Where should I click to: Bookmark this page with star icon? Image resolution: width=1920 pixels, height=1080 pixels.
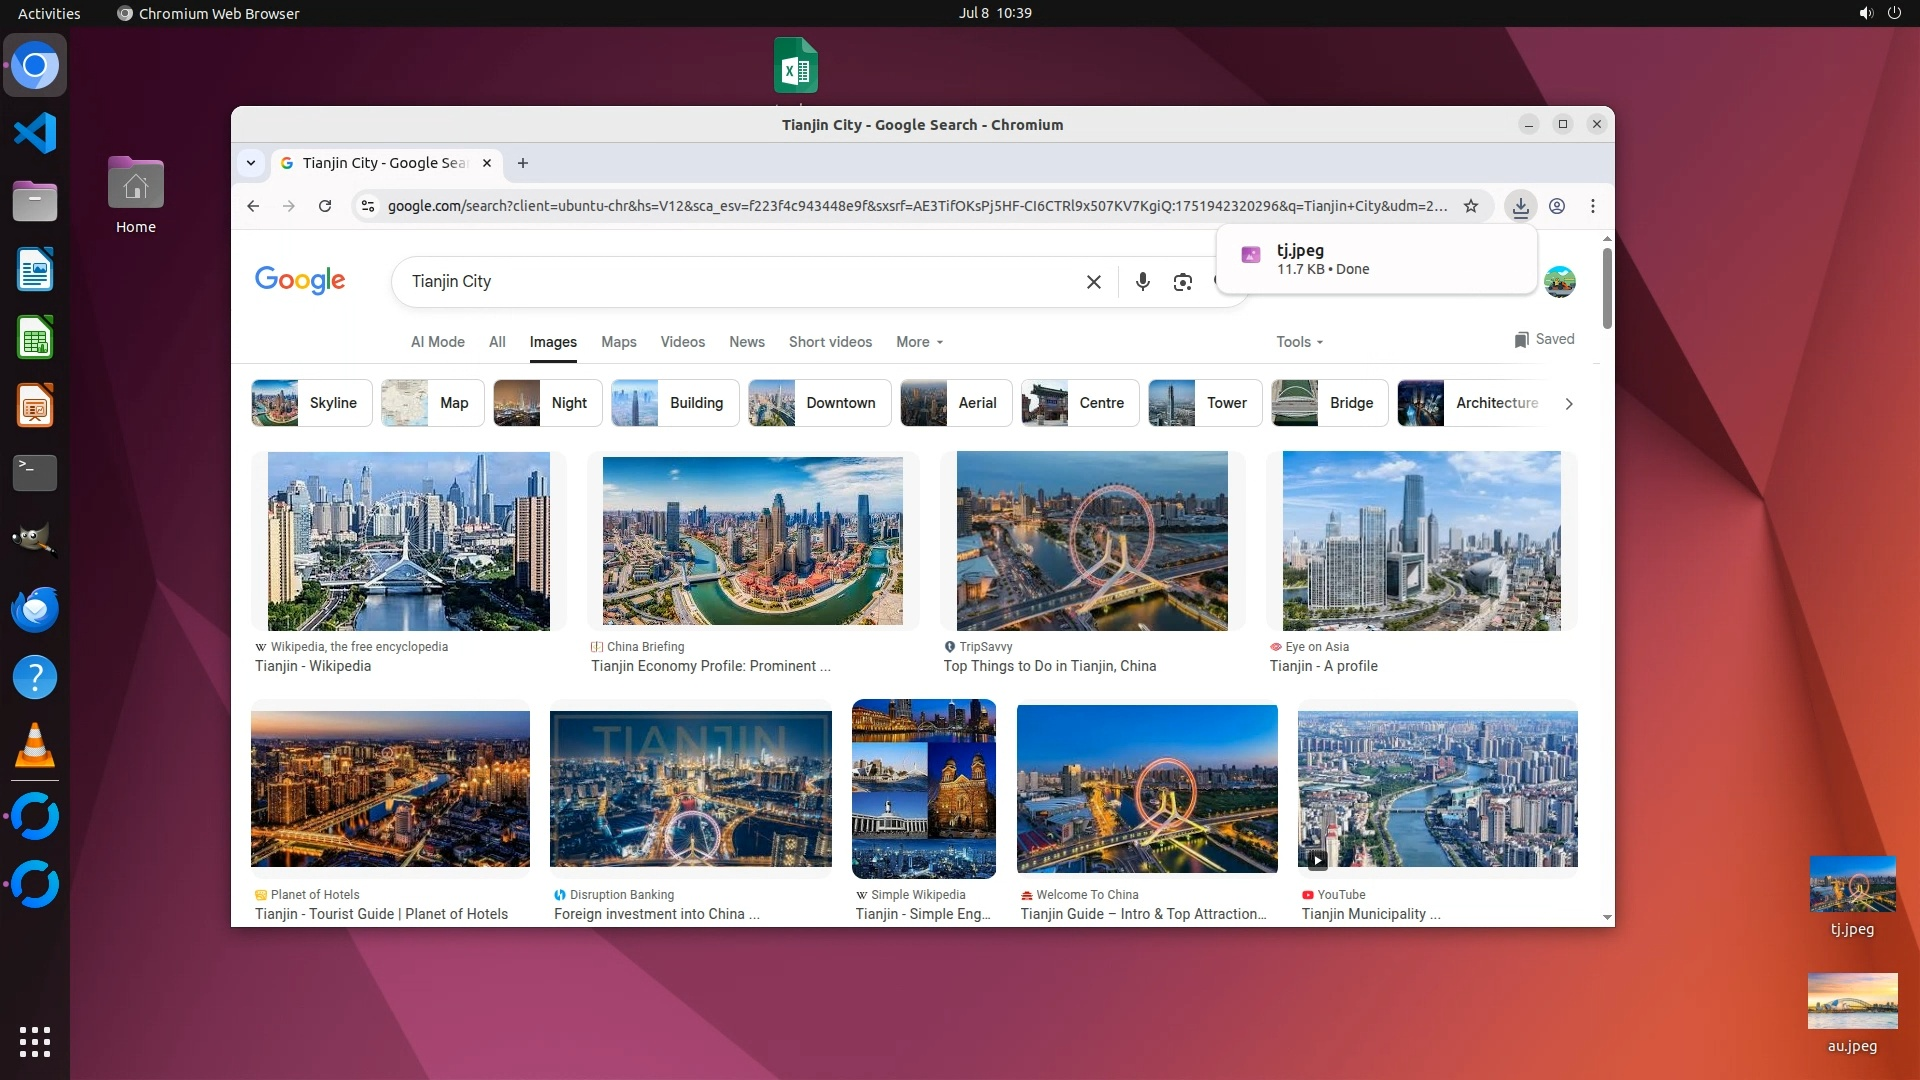[x=1470, y=206]
